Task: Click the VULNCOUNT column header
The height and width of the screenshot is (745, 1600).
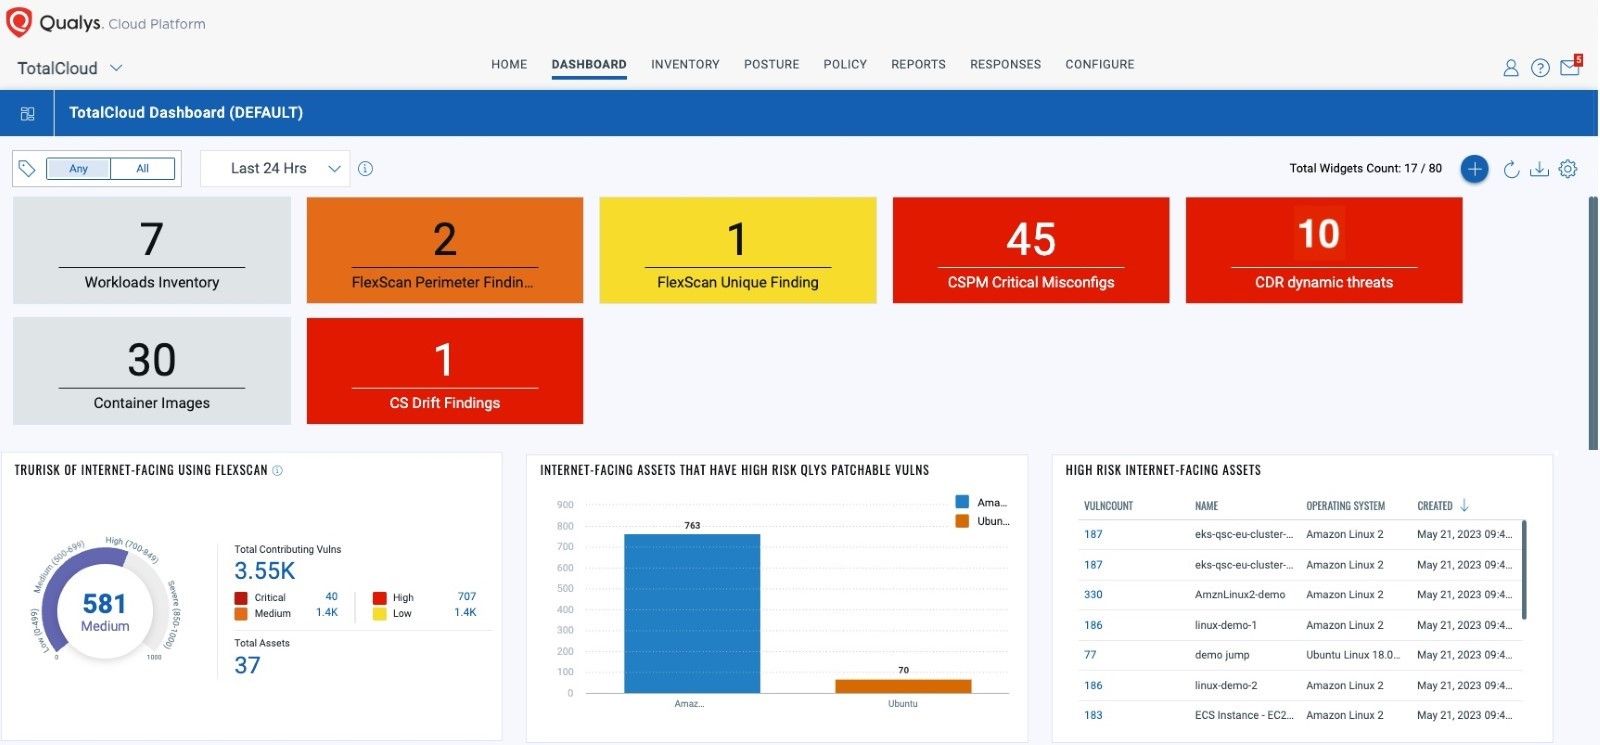Action: (x=1108, y=506)
